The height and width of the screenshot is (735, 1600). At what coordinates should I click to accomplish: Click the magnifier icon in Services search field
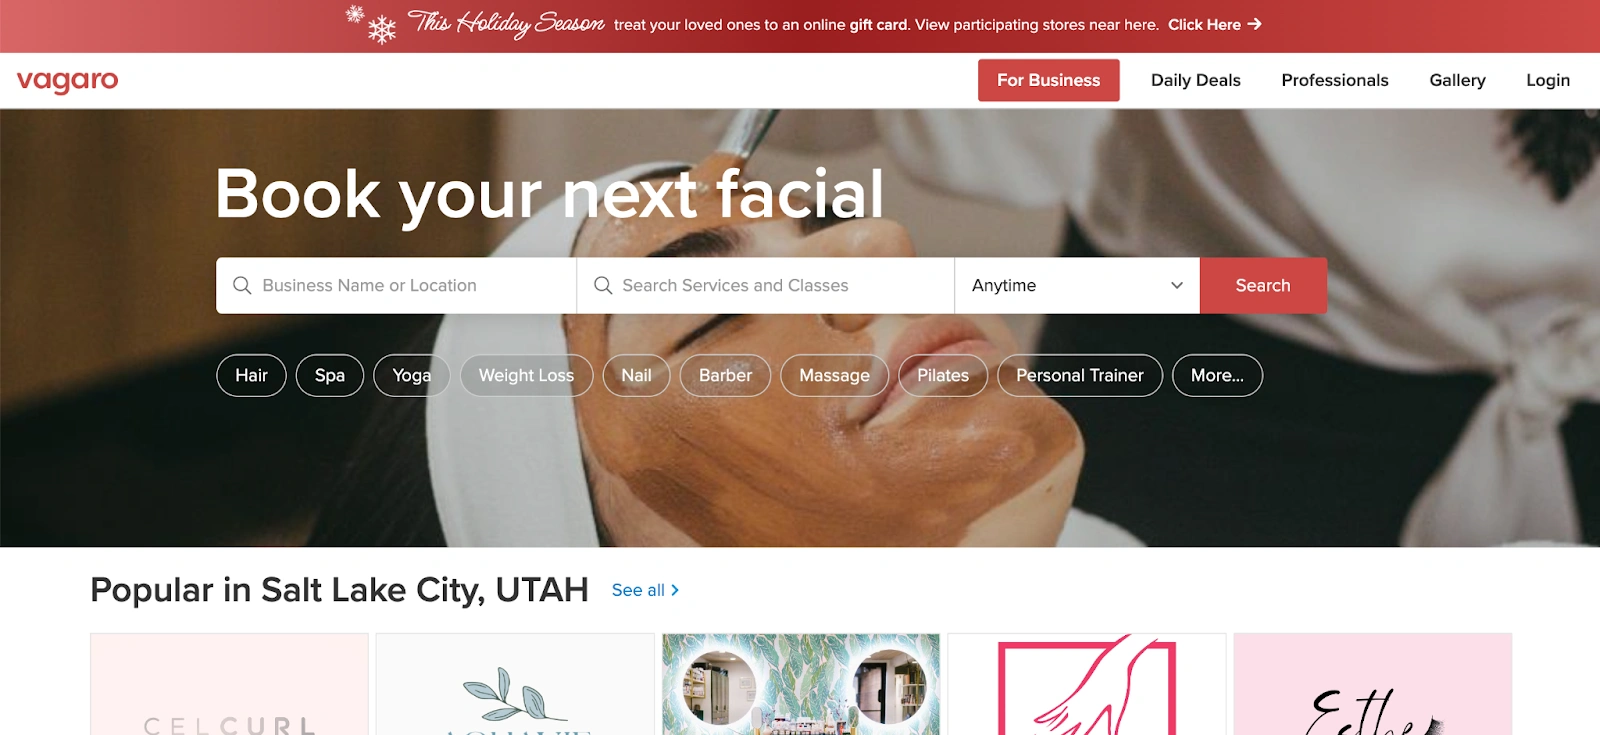(x=603, y=286)
